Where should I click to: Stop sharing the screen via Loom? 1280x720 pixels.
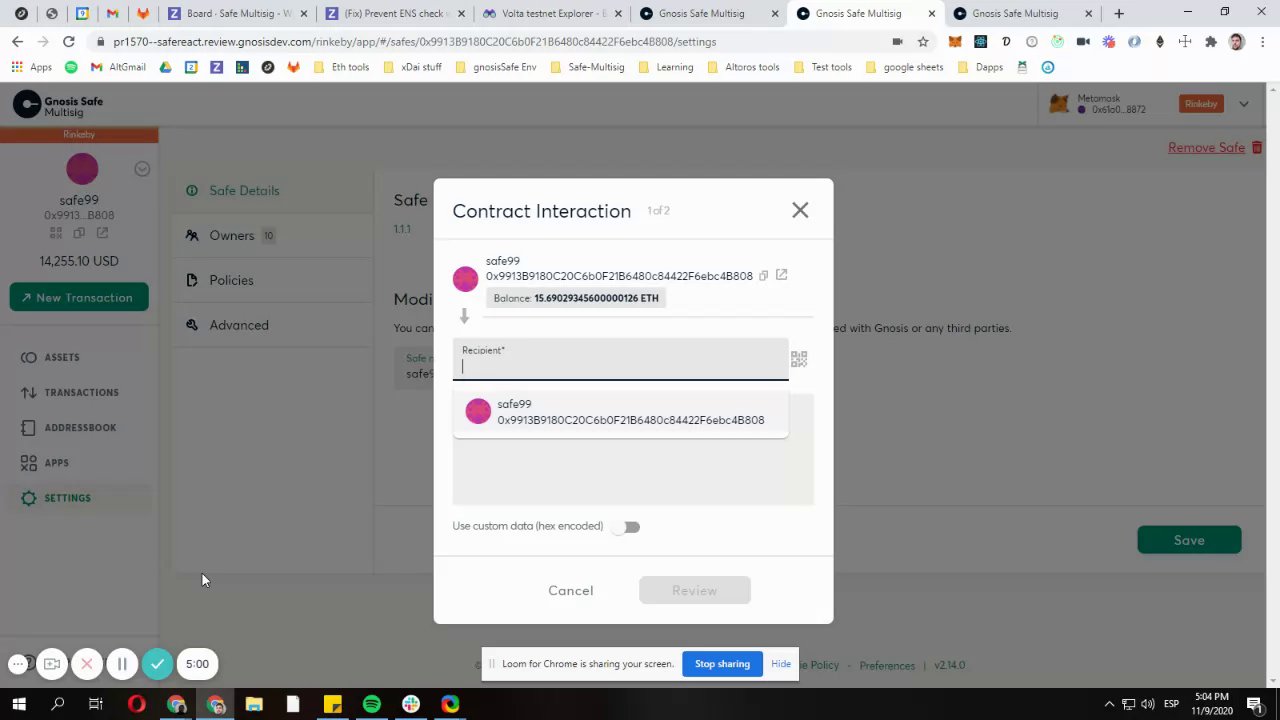click(722, 664)
